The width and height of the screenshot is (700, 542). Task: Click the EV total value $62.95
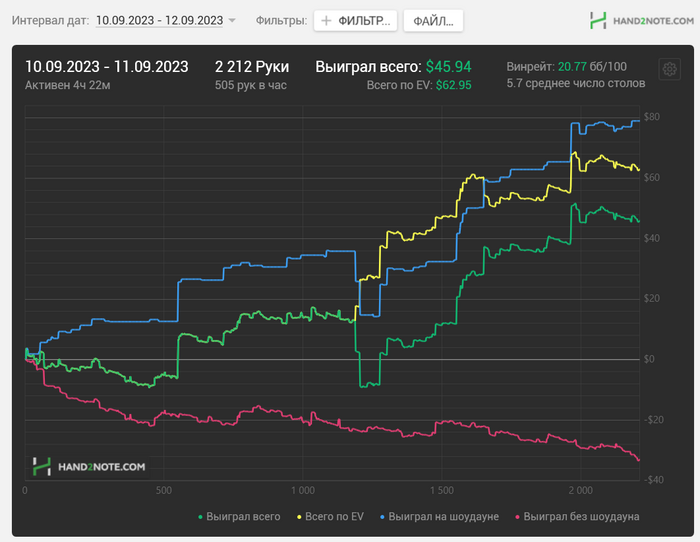click(x=454, y=85)
